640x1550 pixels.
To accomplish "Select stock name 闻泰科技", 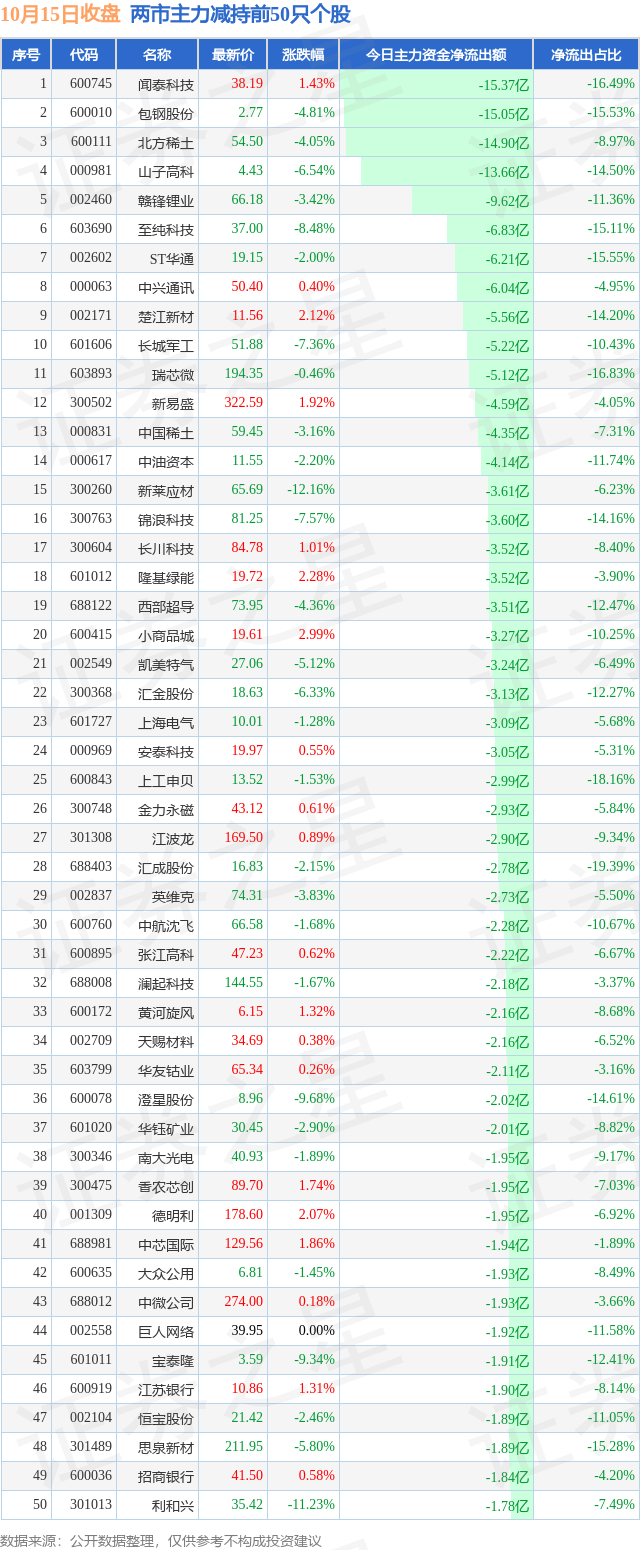I will pyautogui.click(x=166, y=84).
